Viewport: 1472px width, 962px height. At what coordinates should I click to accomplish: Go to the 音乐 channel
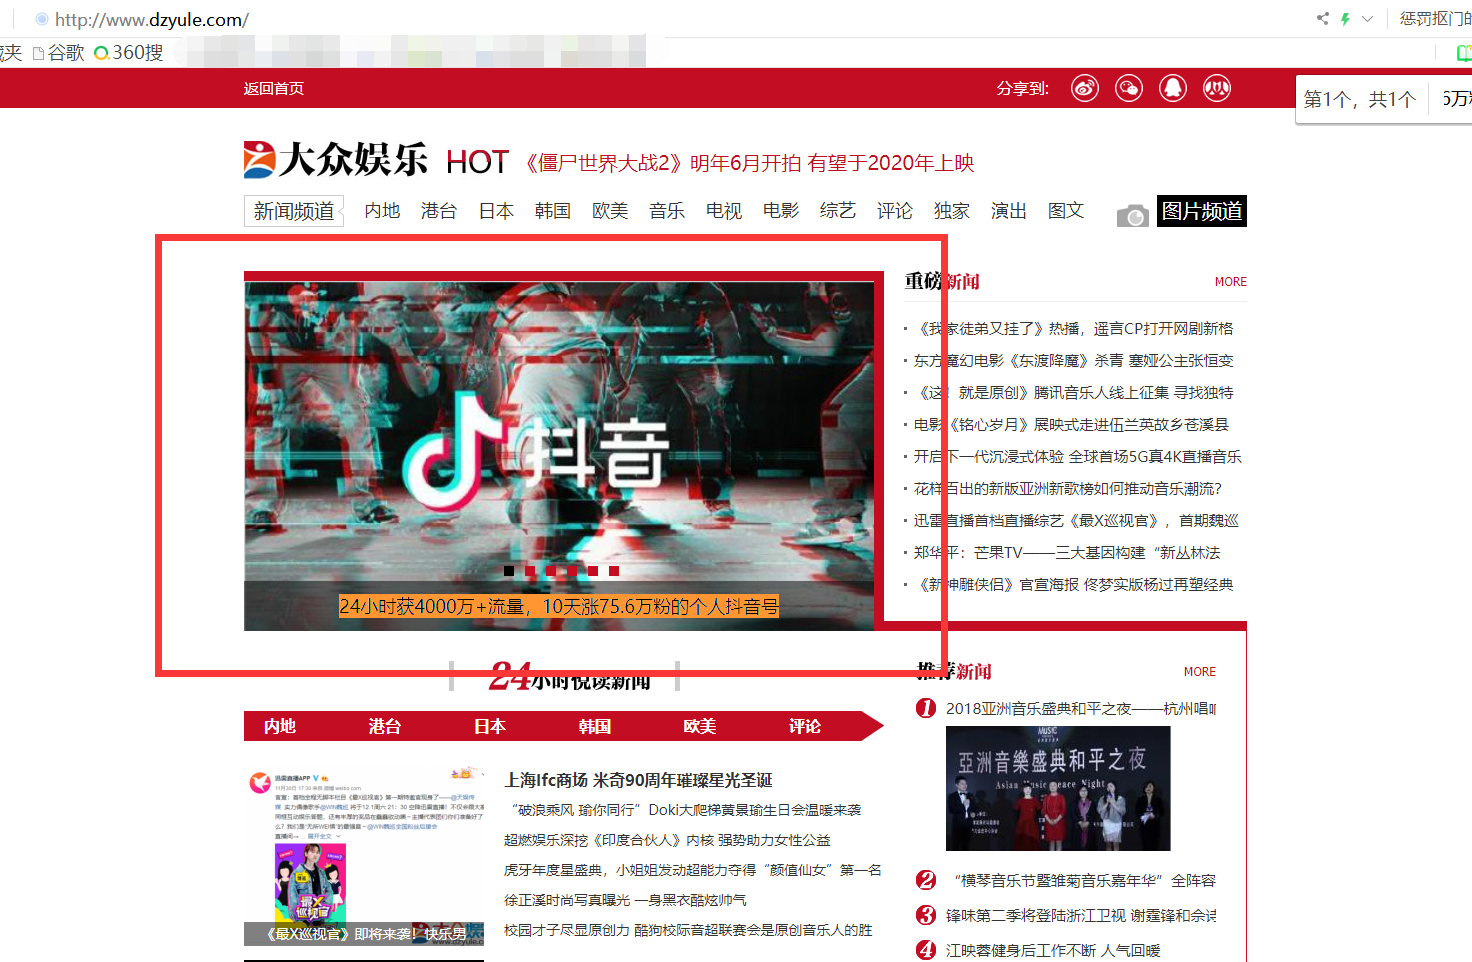667,211
